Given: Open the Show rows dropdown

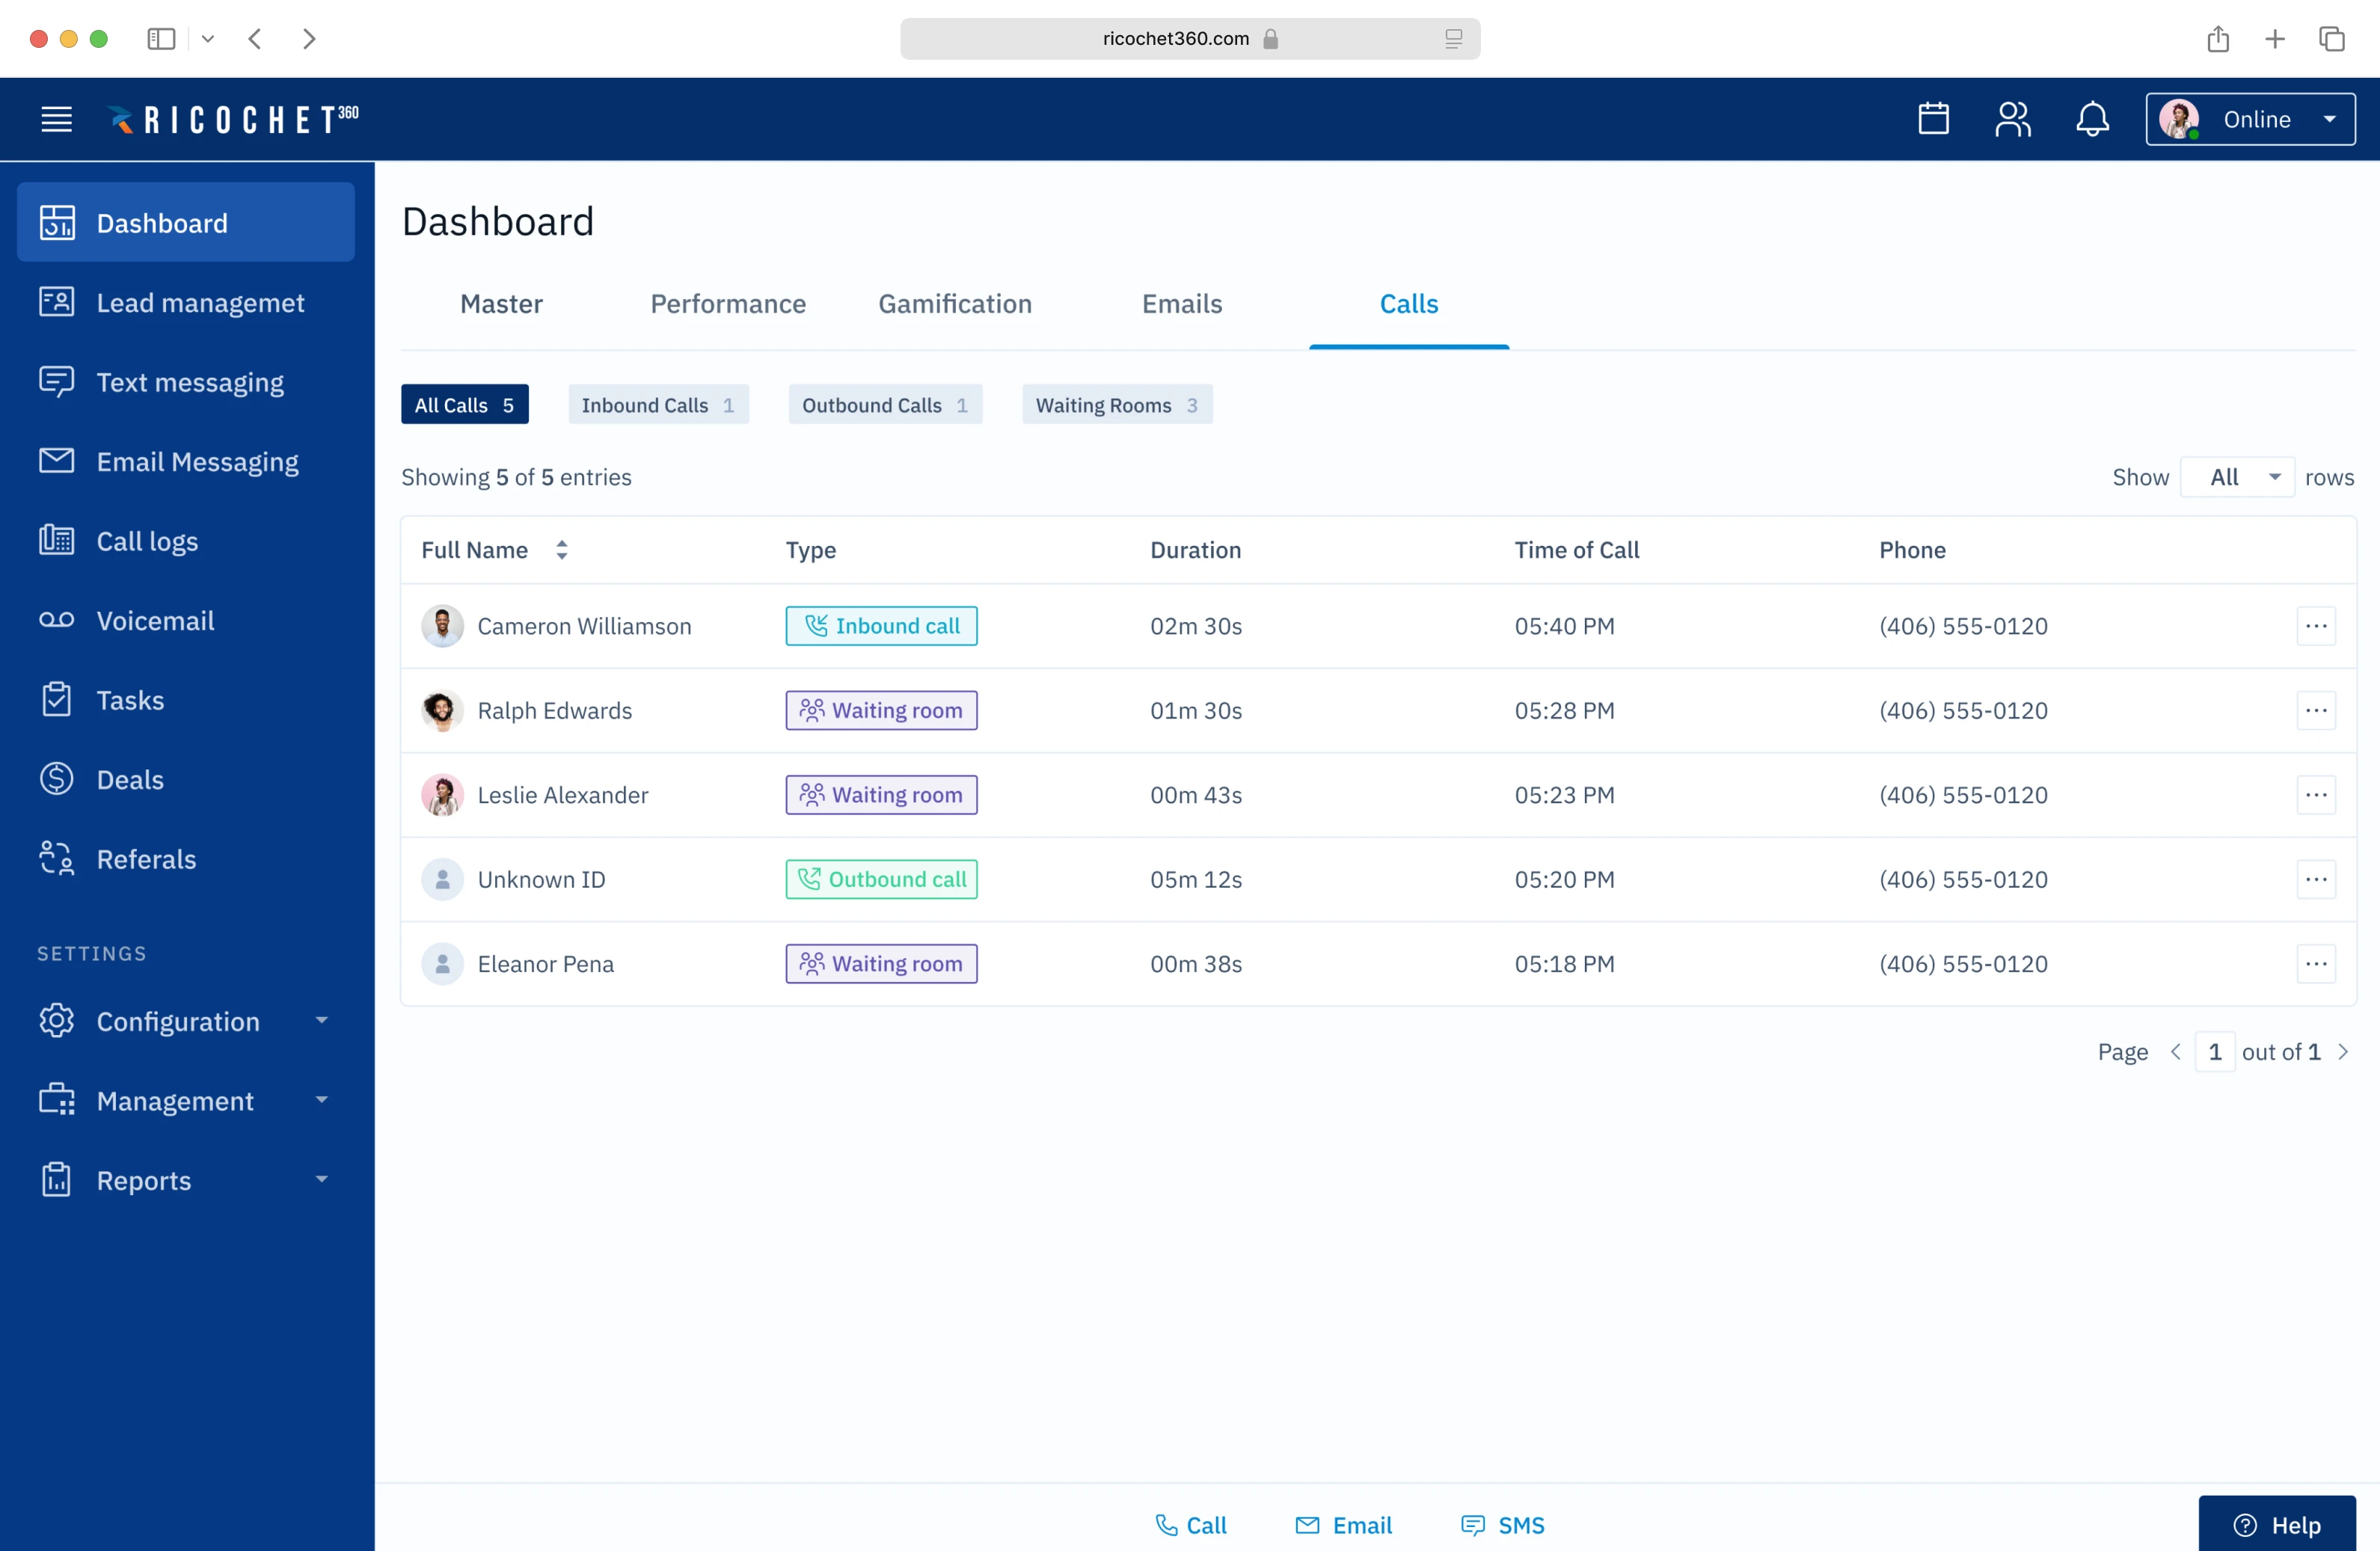Looking at the screenshot, I should click(2237, 477).
